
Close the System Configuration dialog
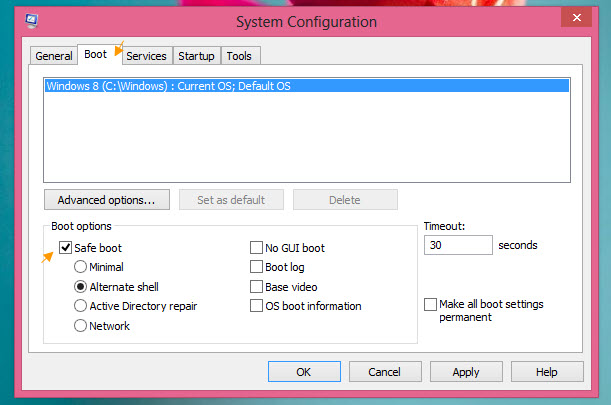click(x=576, y=18)
